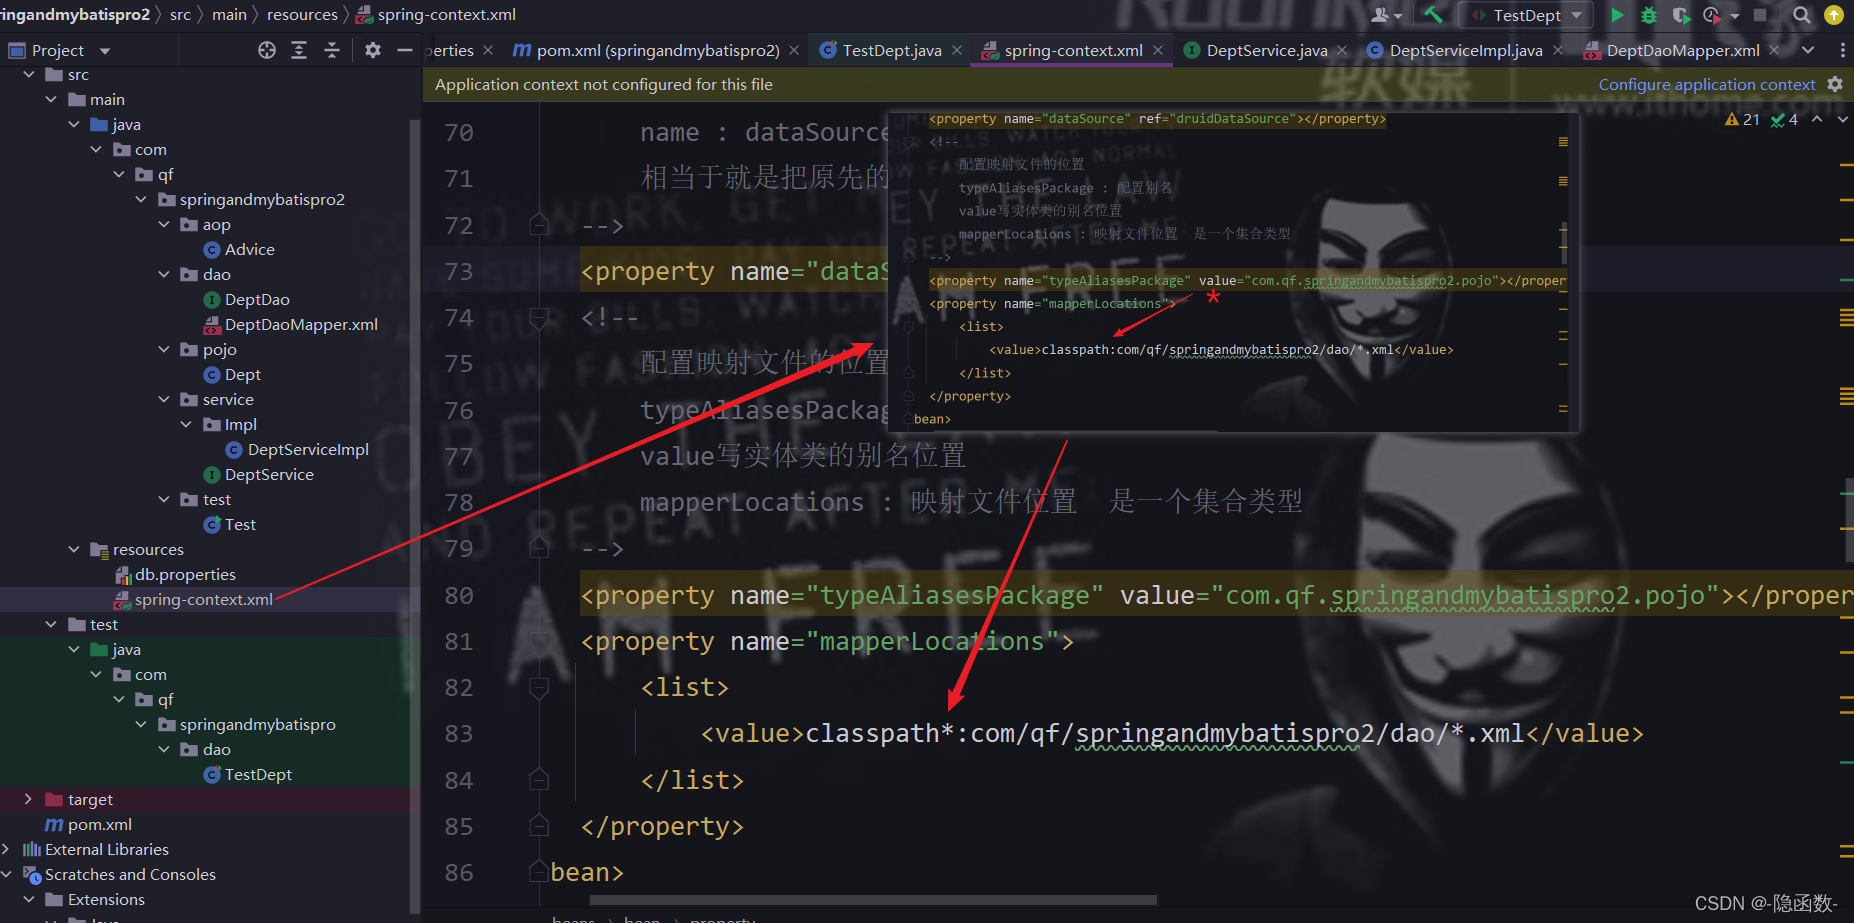The height and width of the screenshot is (923, 1854).
Task: Collapse the aop package node
Action: [164, 225]
